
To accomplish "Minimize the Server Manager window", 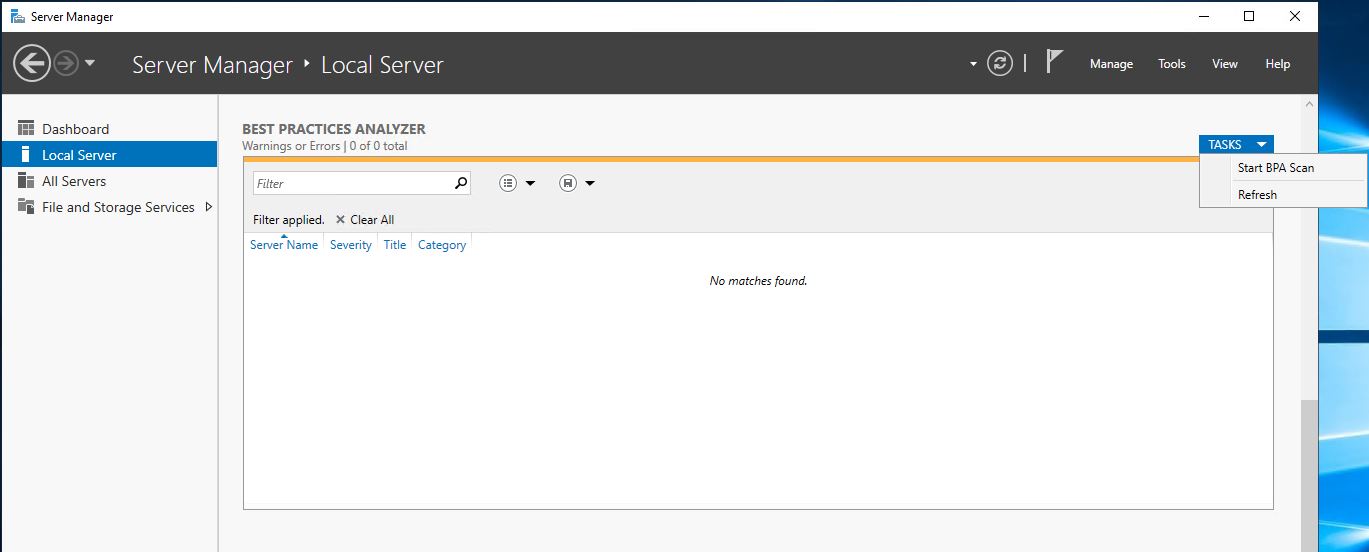I will click(1202, 16).
